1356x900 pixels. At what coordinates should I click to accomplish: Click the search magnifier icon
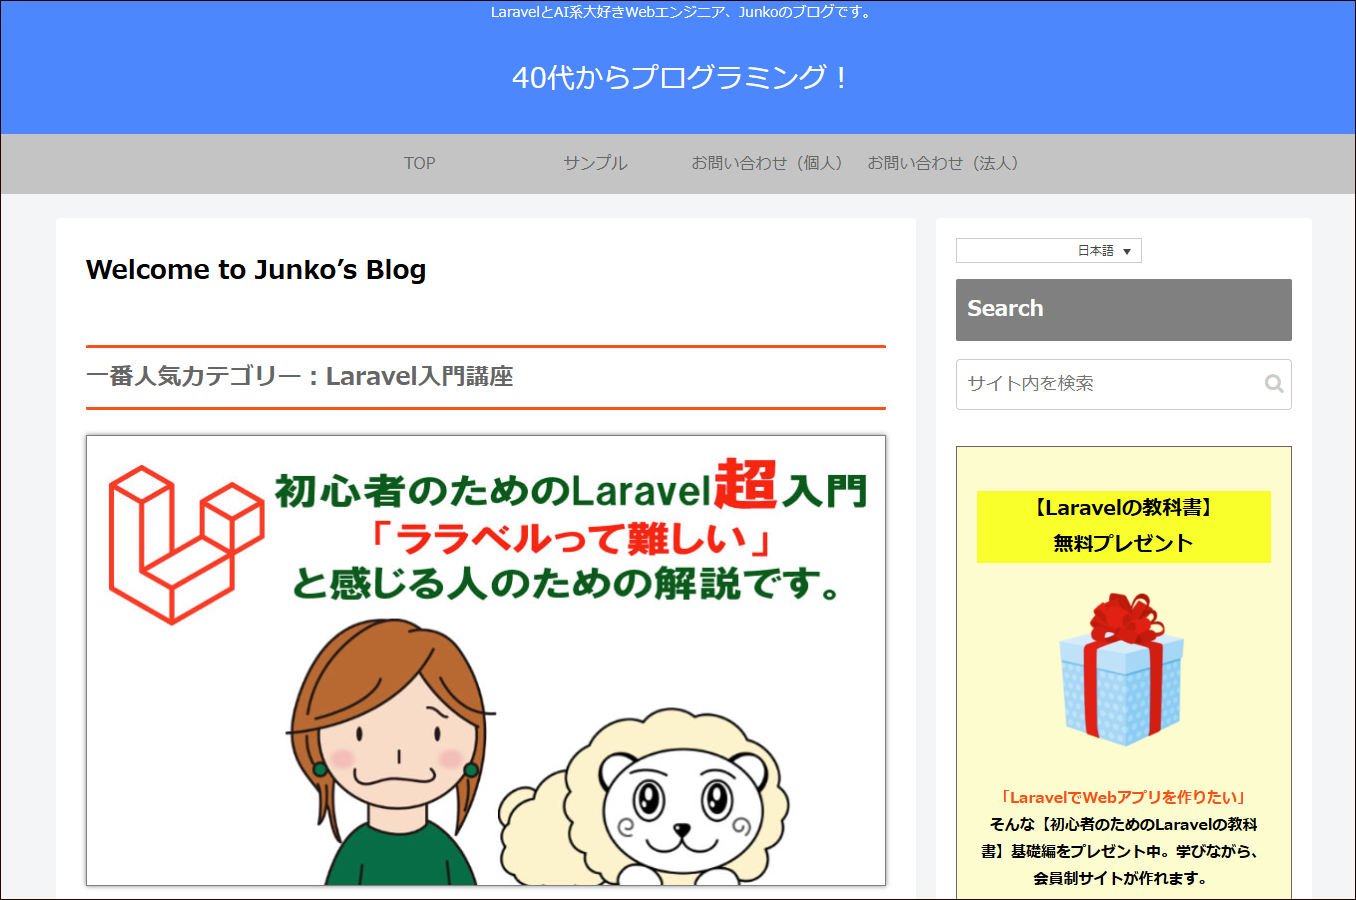click(x=1273, y=384)
